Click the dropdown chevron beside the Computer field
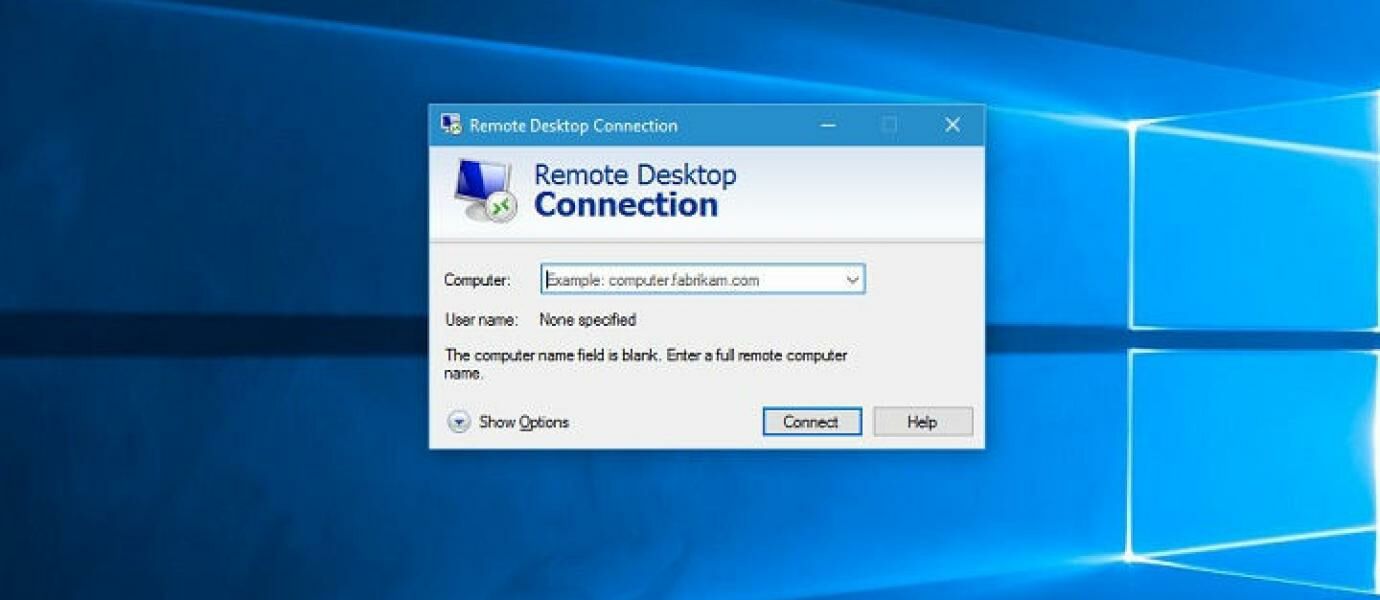The height and width of the screenshot is (600, 1380). (853, 279)
